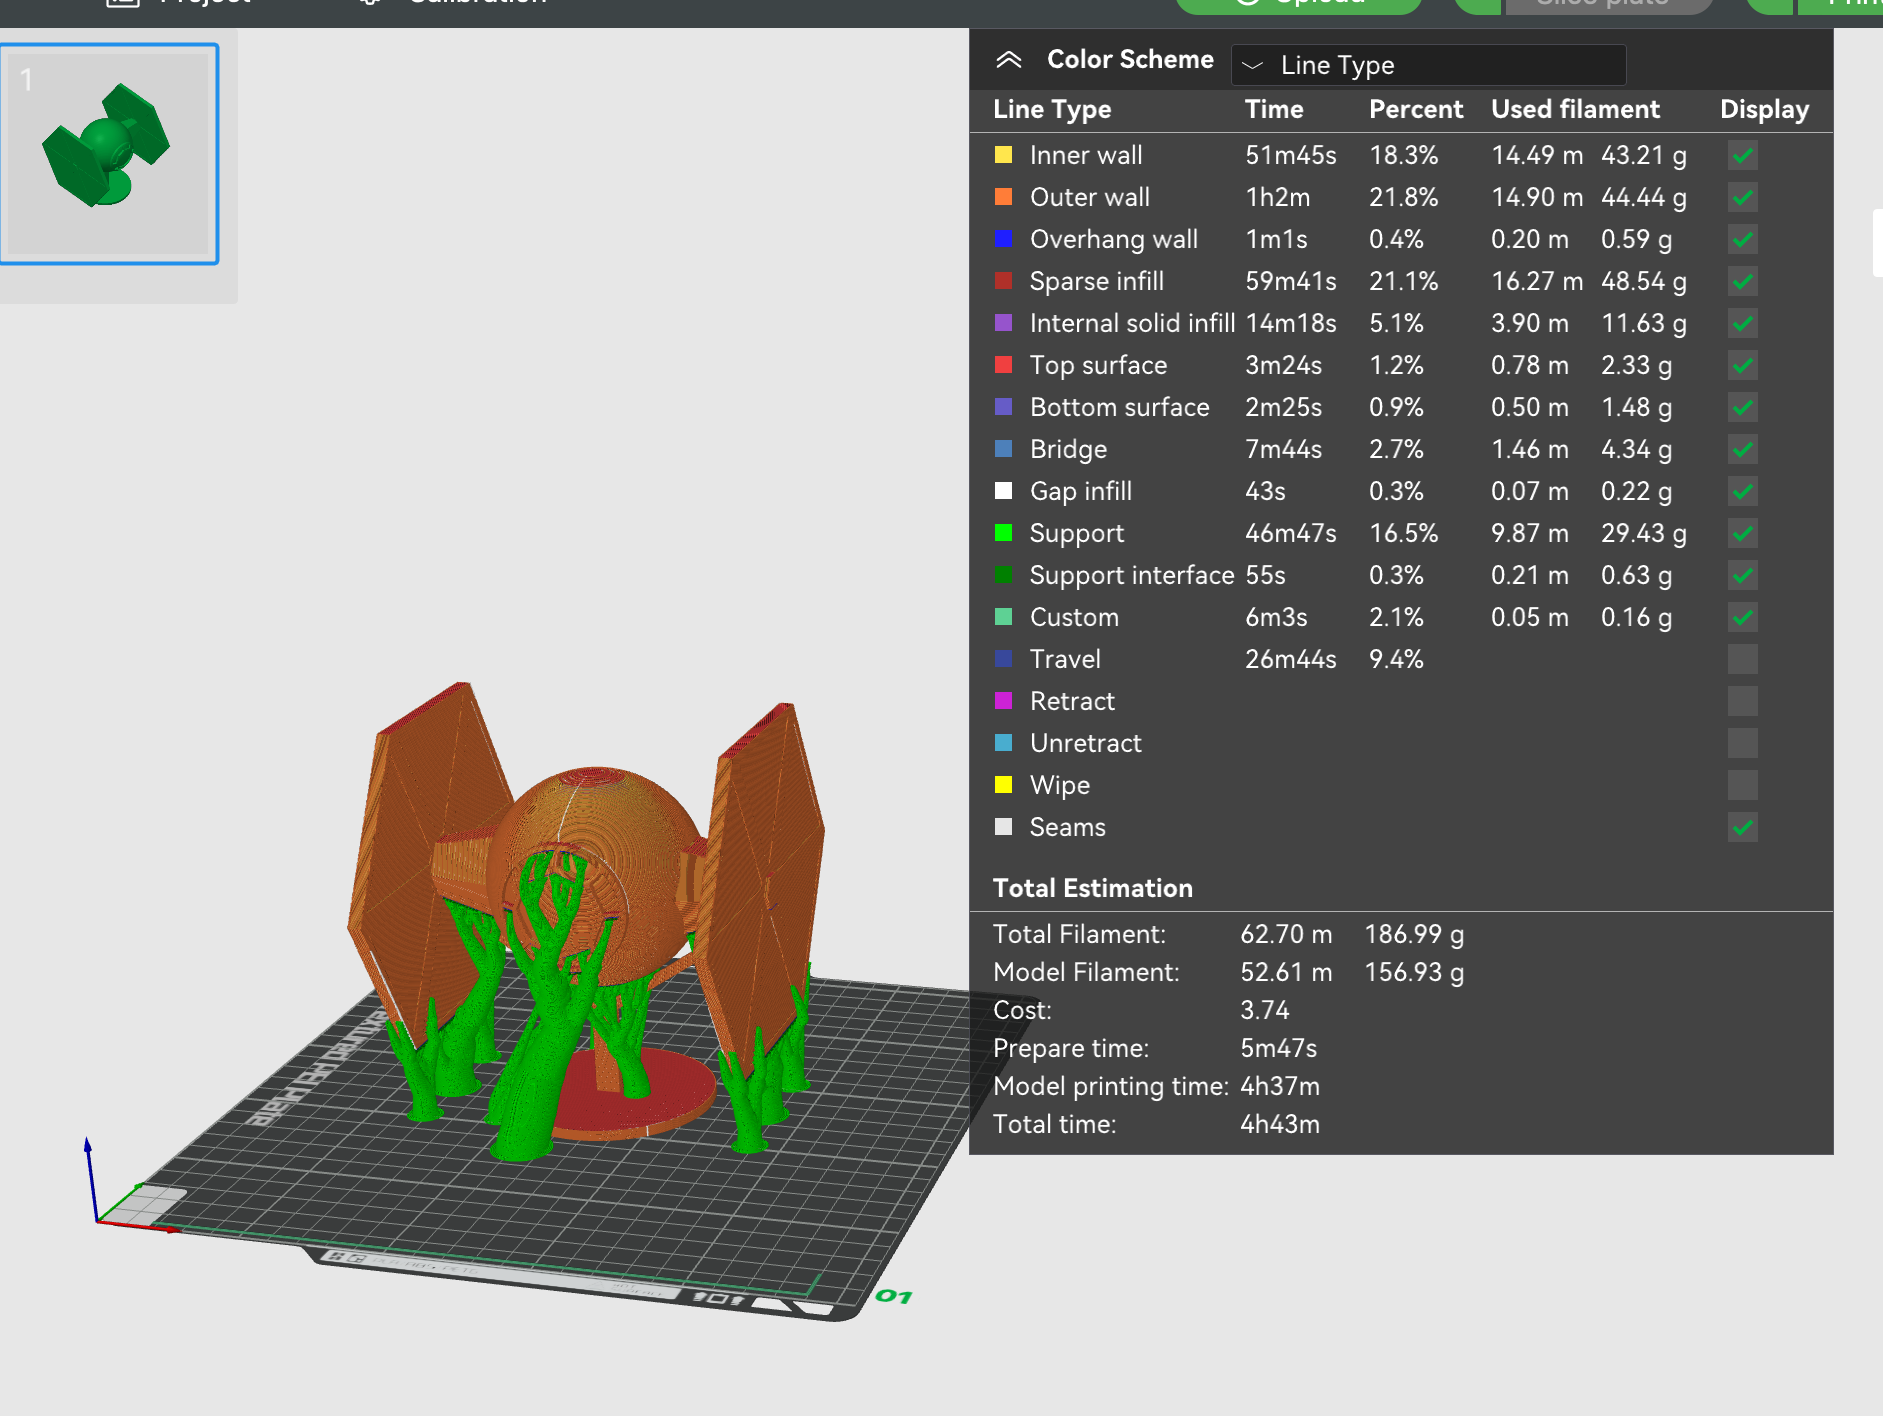Toggle Custom display checkbox
The width and height of the screenshot is (1883, 1416).
coord(1742,617)
